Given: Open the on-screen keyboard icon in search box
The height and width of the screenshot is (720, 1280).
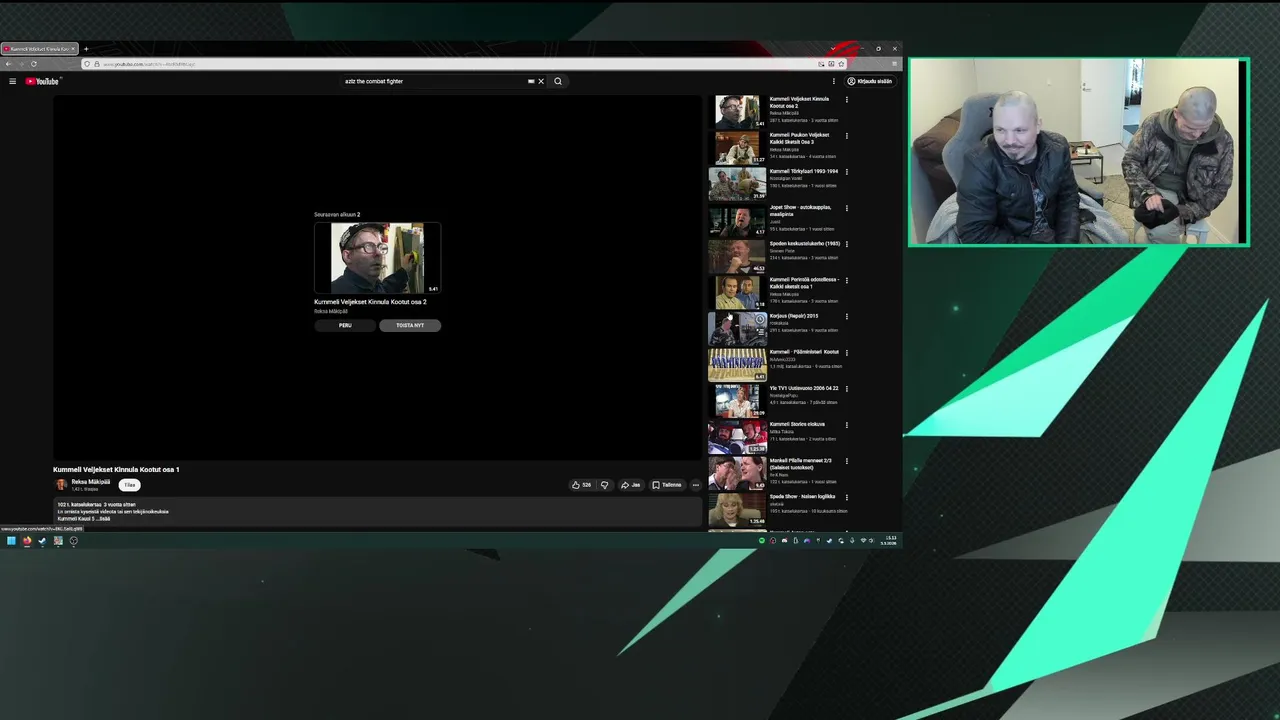Looking at the screenshot, I should tap(531, 81).
